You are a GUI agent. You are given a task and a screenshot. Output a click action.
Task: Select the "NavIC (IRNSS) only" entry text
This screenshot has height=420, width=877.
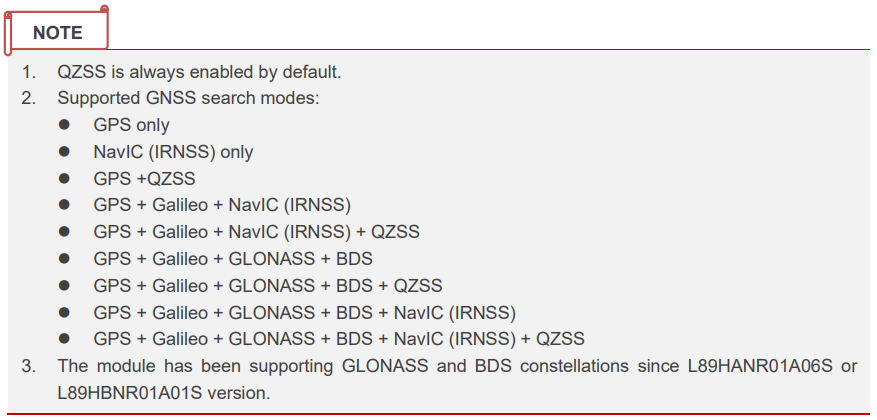(173, 152)
